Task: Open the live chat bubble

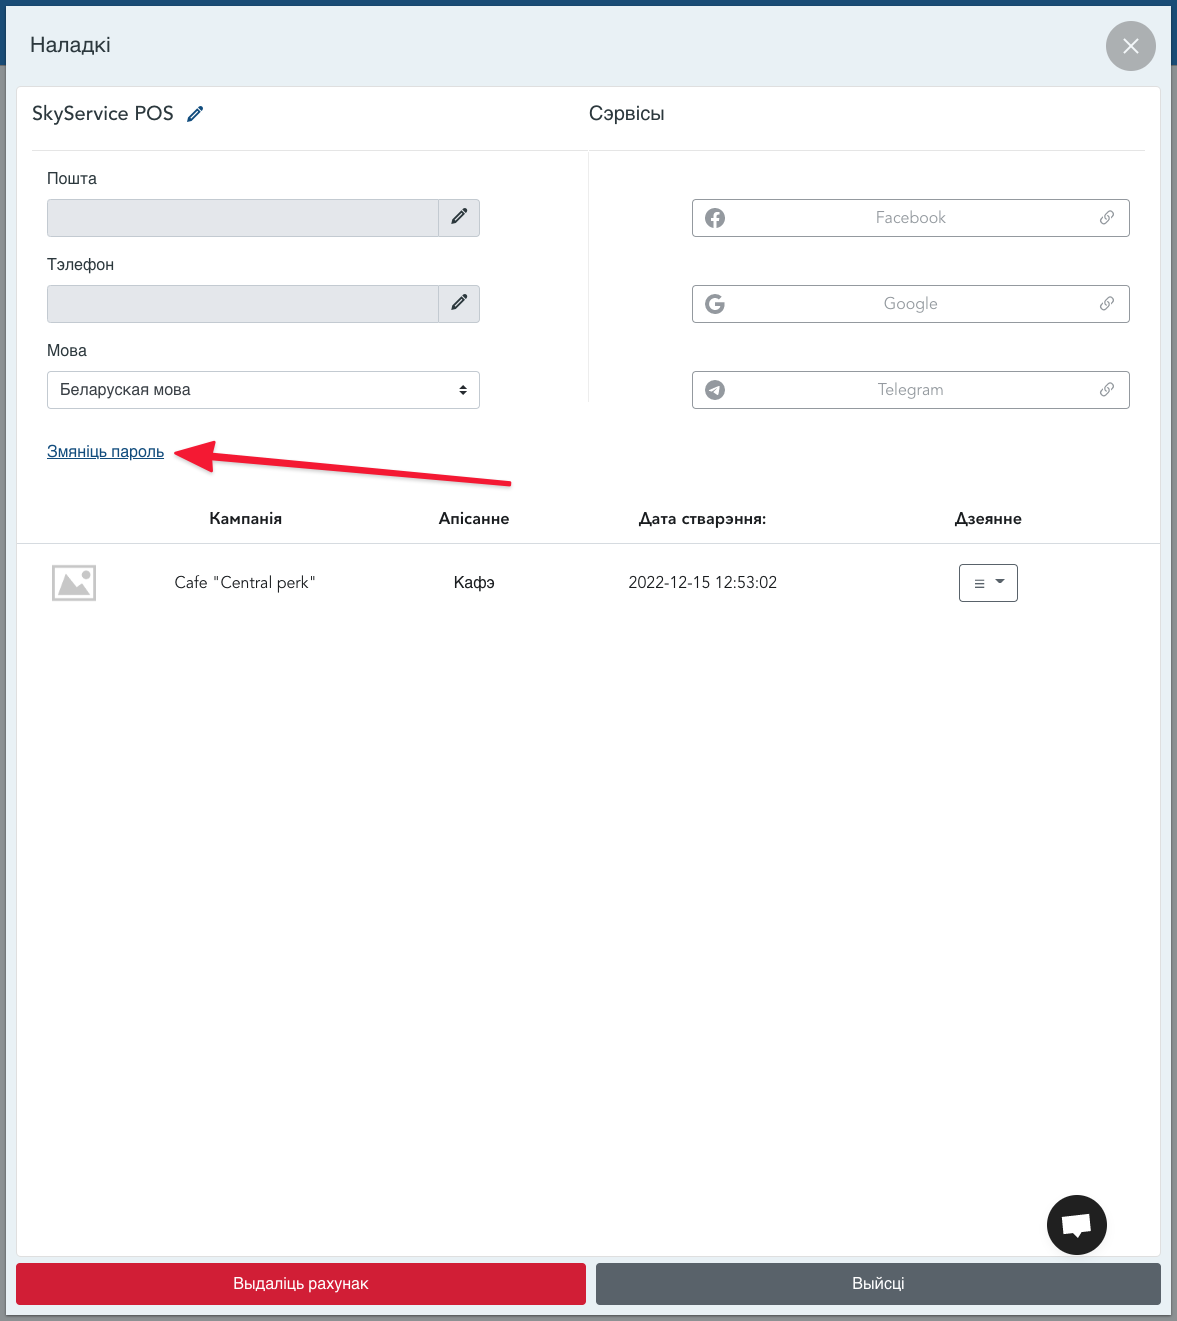Action: [1076, 1224]
